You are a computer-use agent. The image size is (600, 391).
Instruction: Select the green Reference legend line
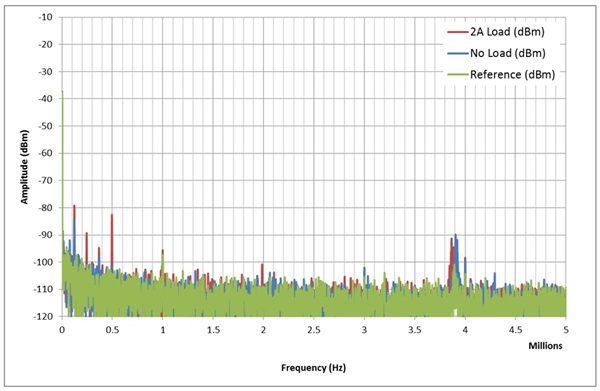[x=458, y=75]
